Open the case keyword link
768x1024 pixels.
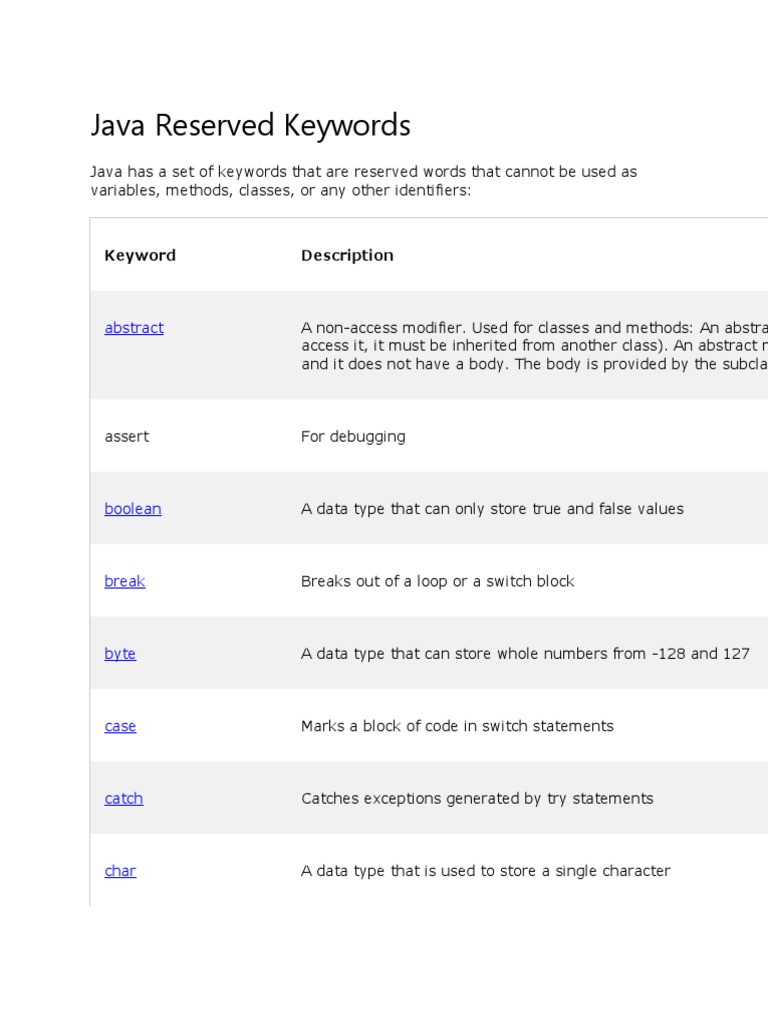(x=120, y=726)
